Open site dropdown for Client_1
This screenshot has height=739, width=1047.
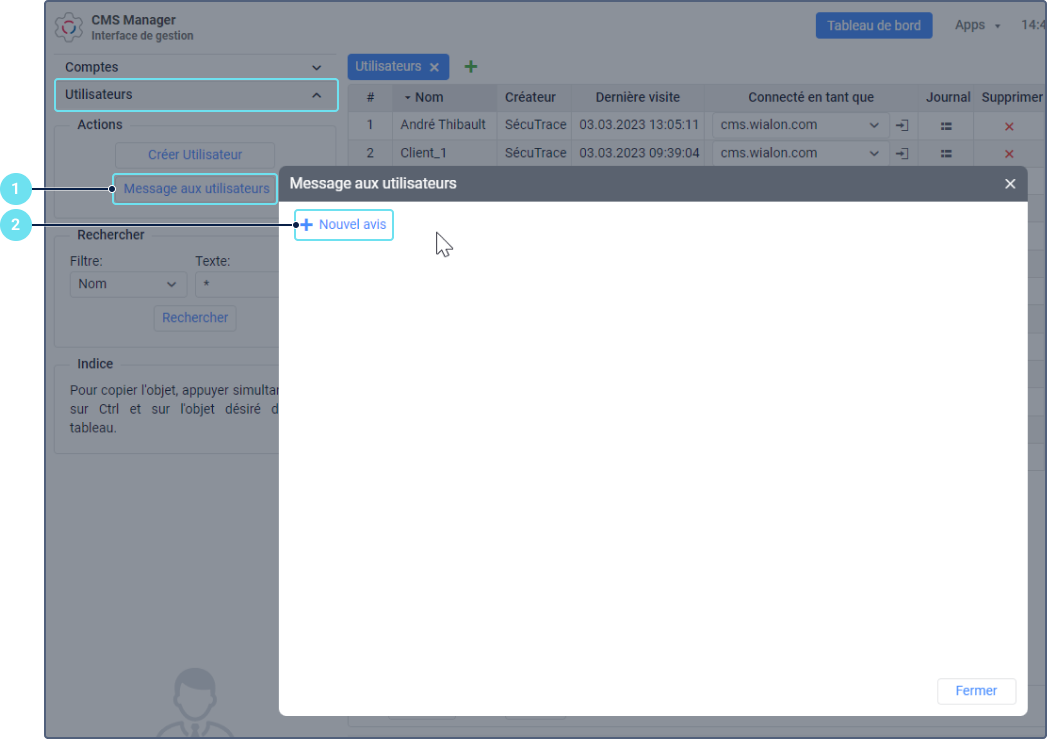[800, 154]
